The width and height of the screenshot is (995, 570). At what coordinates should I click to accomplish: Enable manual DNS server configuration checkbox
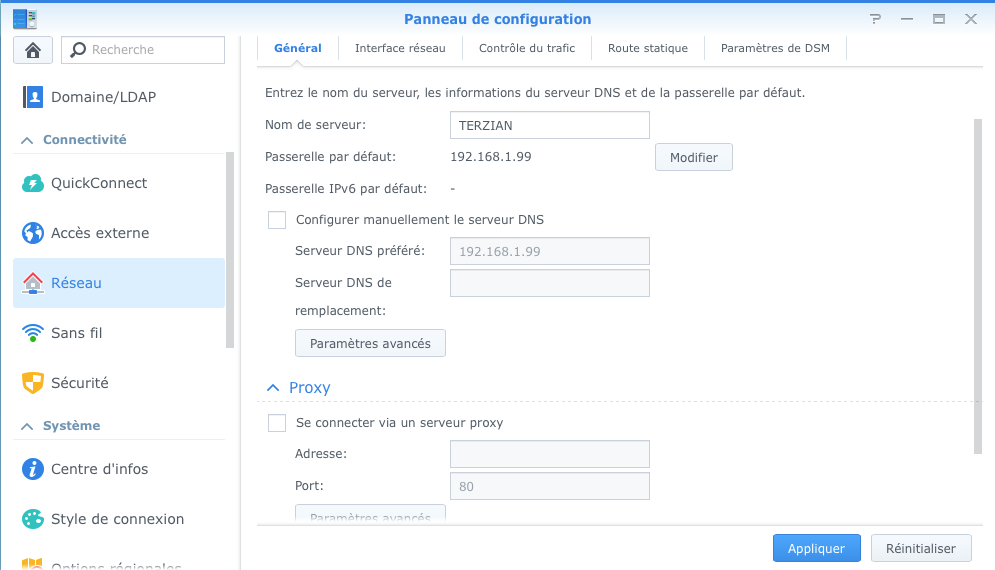(x=277, y=220)
